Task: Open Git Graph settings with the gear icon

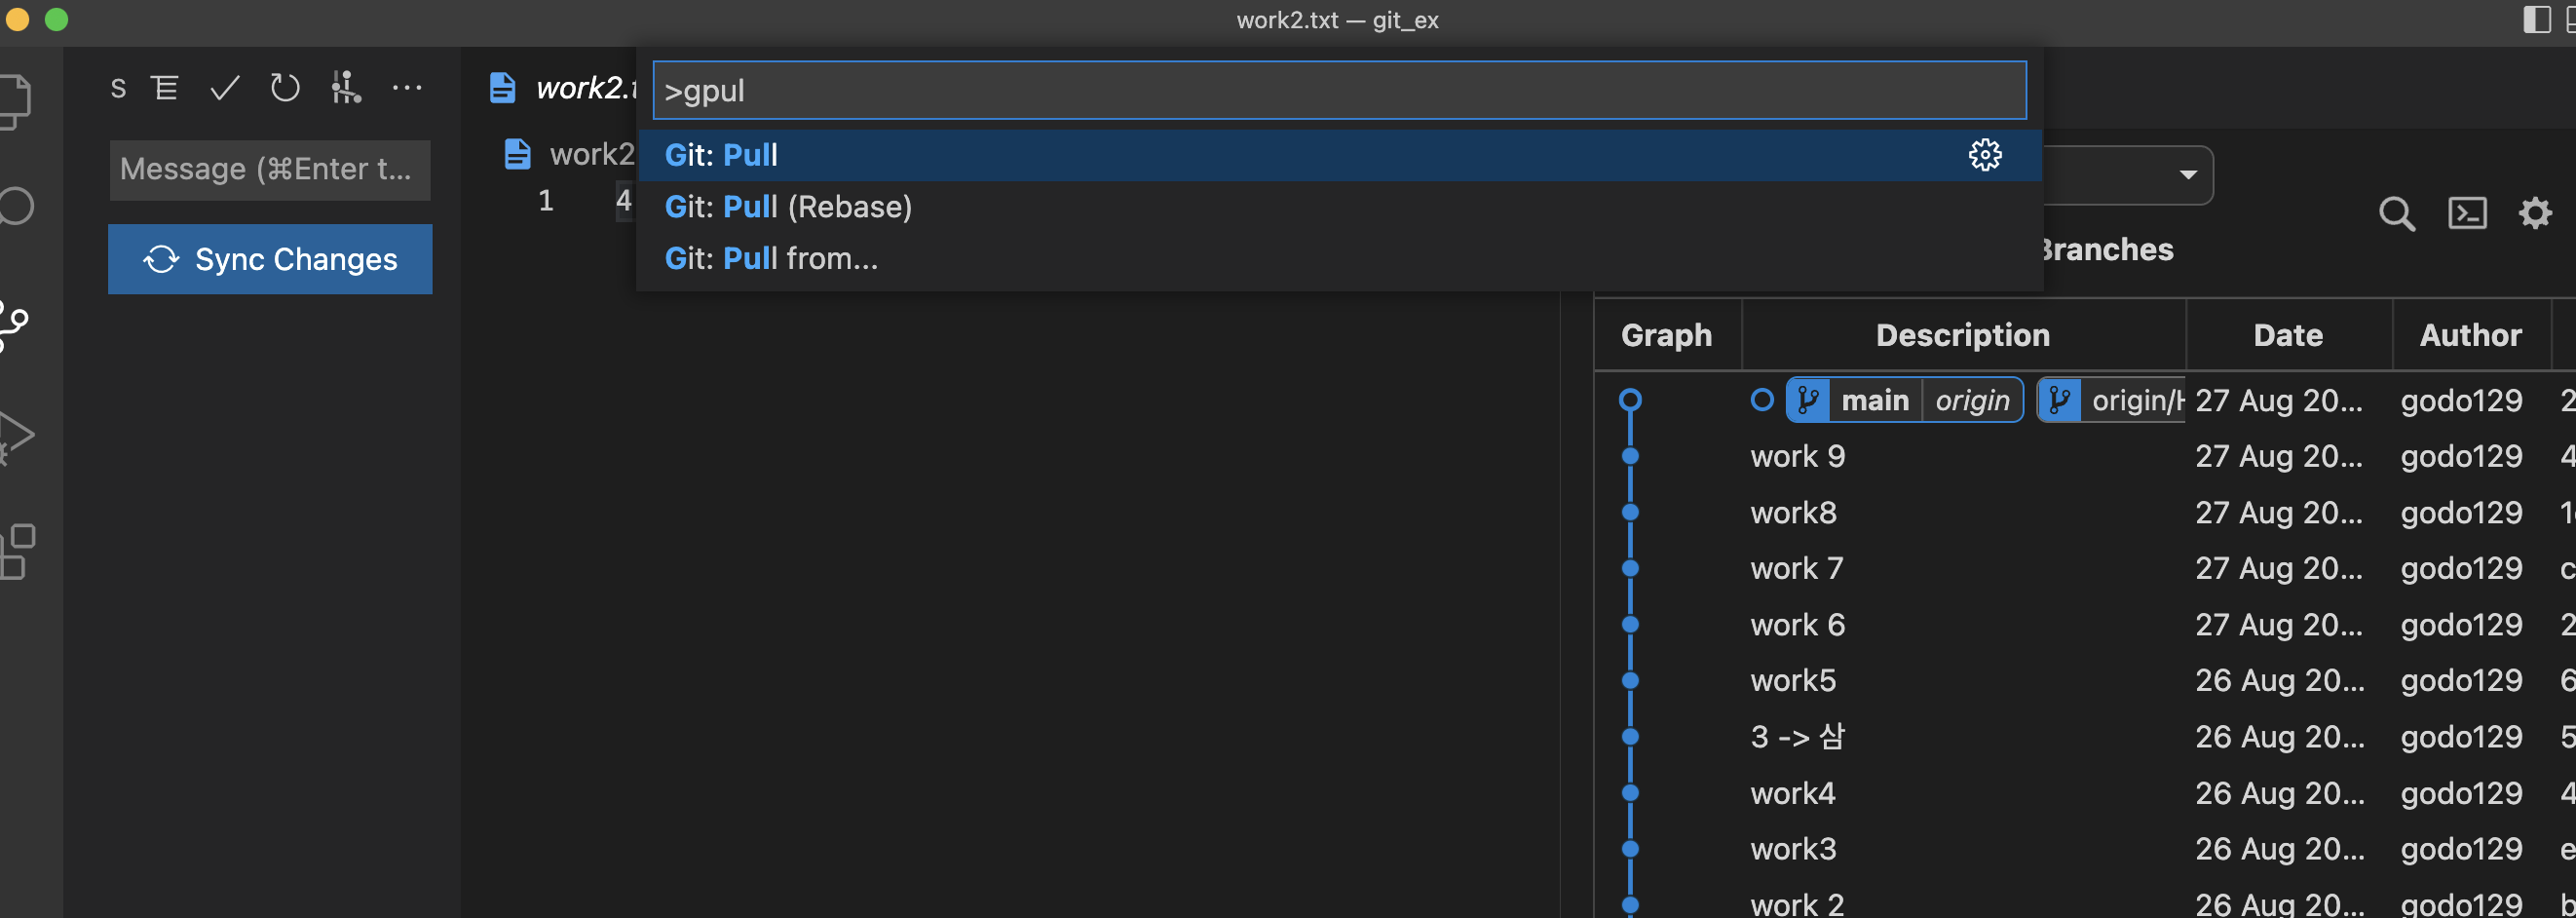Action: pyautogui.click(x=2534, y=213)
